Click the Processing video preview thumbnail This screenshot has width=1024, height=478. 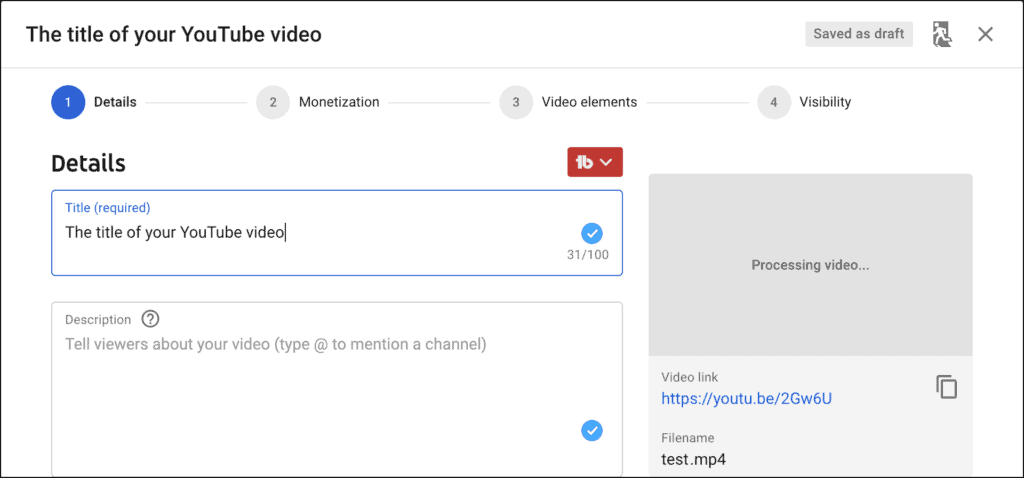pyautogui.click(x=810, y=265)
